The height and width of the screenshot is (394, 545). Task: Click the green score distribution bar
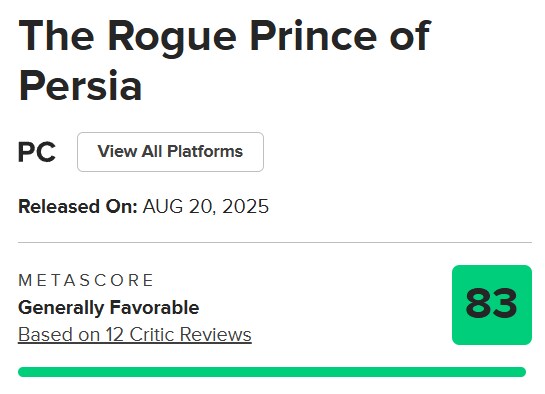(x=272, y=372)
